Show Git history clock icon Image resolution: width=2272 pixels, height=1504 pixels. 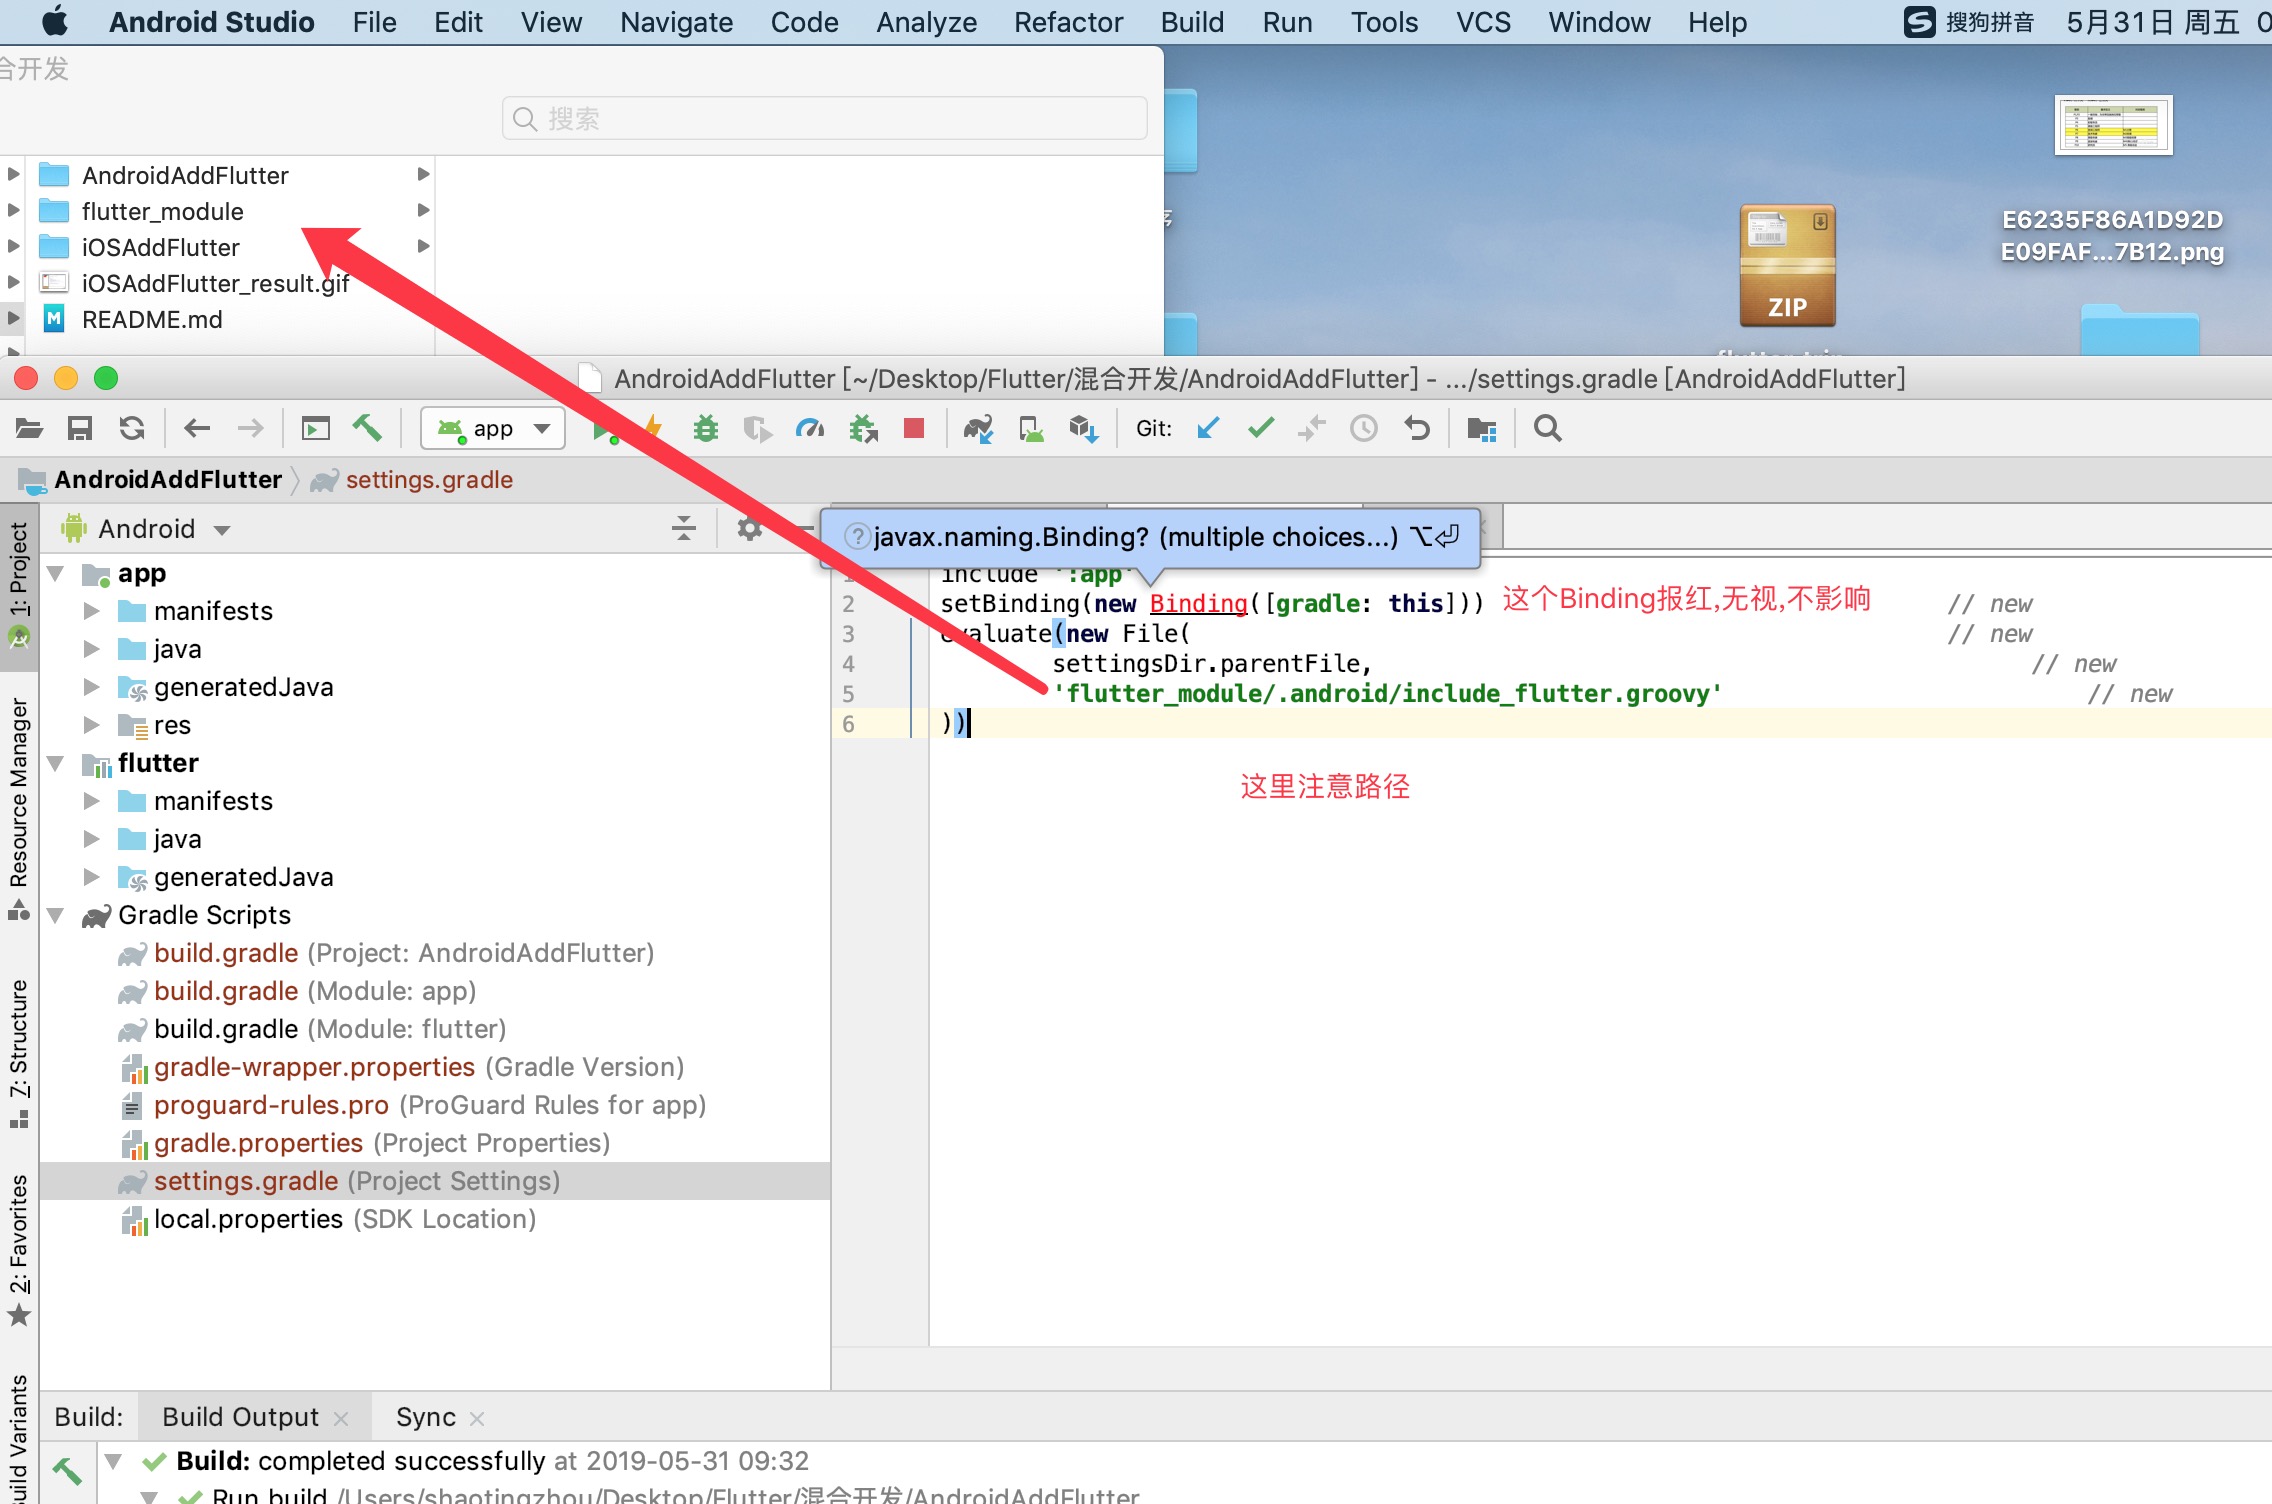[1364, 429]
